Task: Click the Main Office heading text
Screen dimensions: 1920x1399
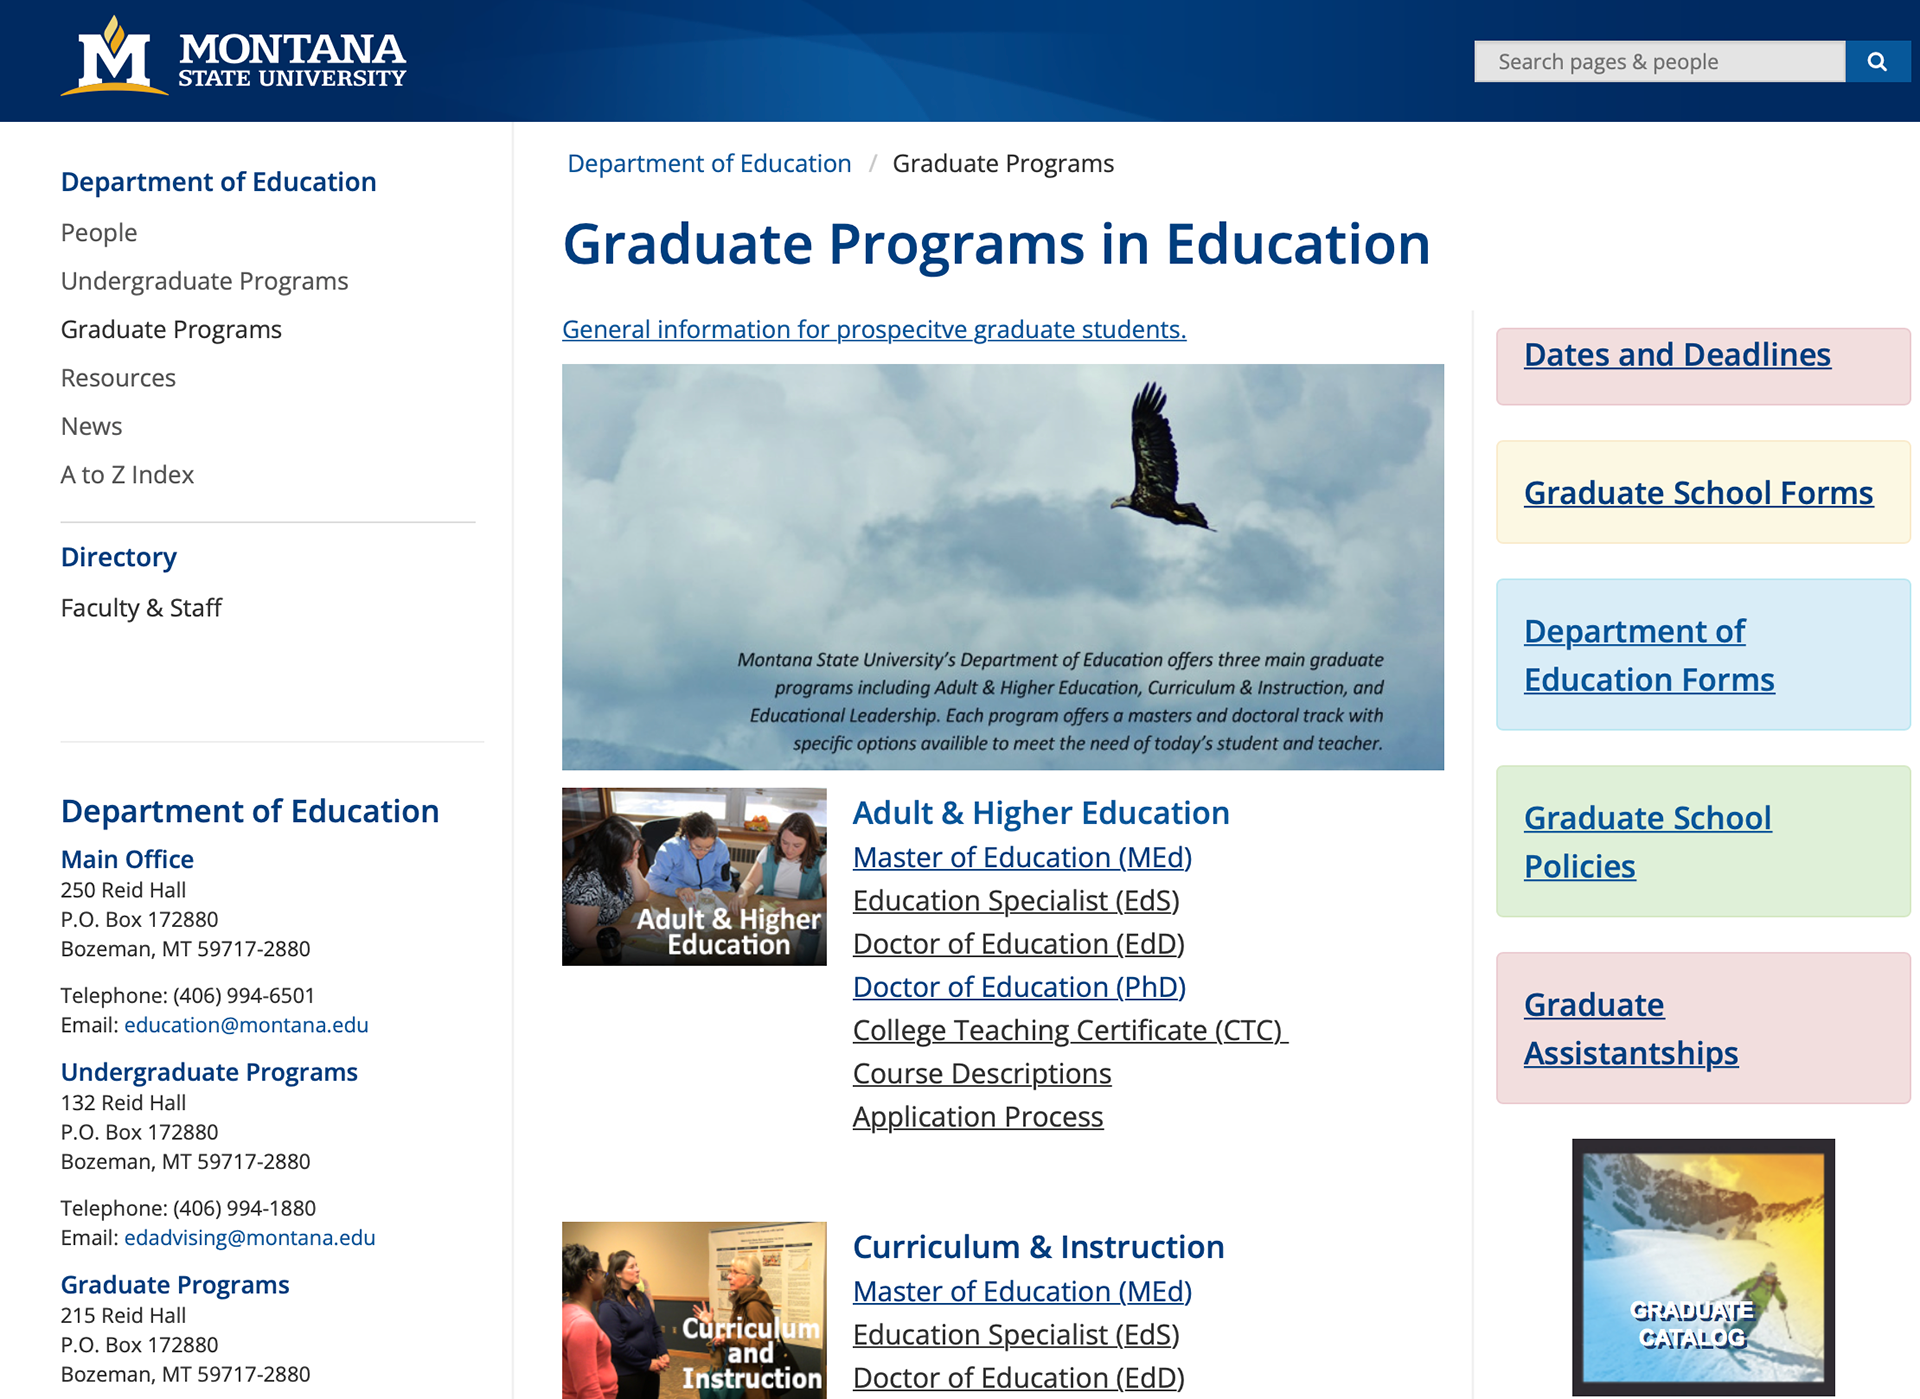Action: (127, 860)
